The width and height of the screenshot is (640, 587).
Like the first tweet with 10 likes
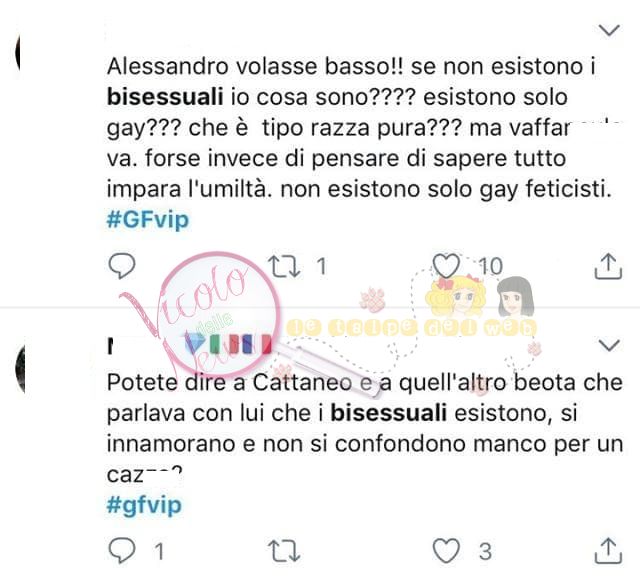[446, 266]
